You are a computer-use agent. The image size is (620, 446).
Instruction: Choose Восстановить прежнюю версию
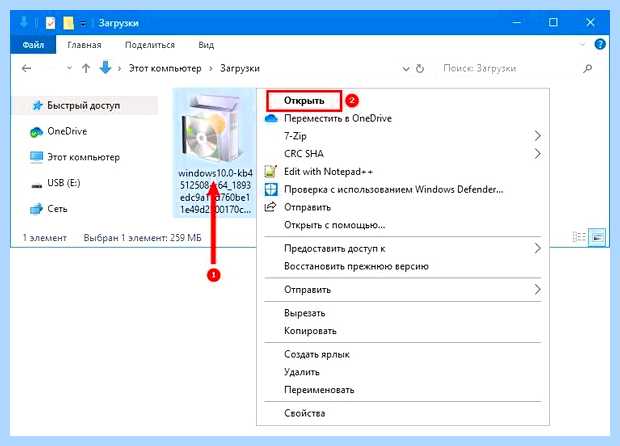click(403, 266)
